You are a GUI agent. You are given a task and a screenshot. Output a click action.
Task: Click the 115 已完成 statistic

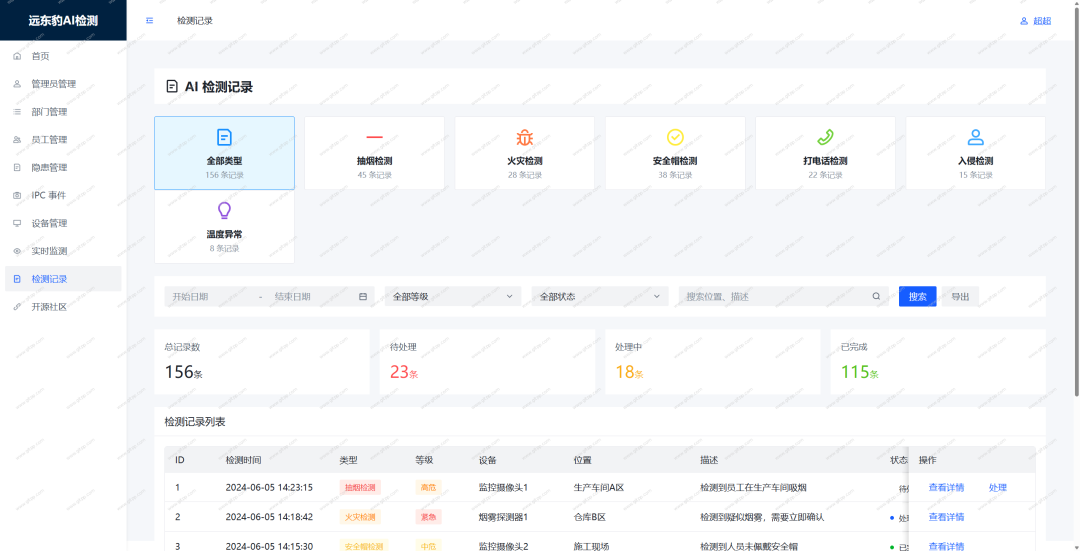[x=860, y=372]
